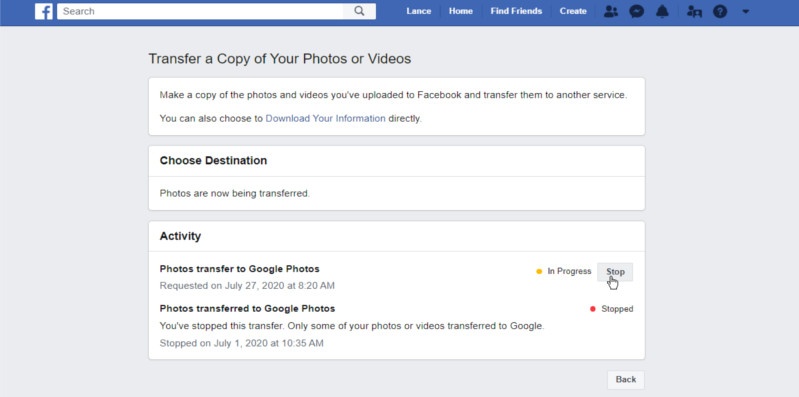The image size is (799, 397).
Task: Open the Notifications bell icon
Action: (662, 11)
